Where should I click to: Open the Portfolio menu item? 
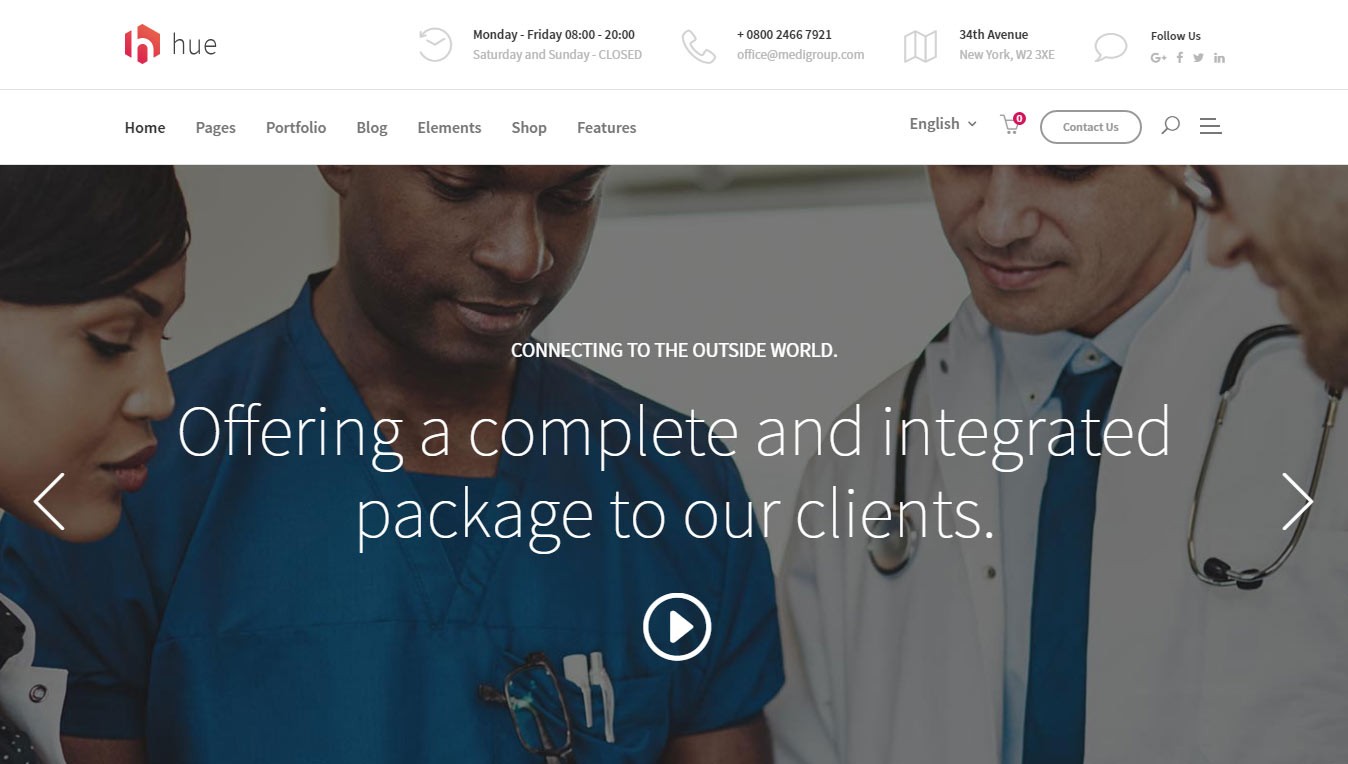(296, 127)
